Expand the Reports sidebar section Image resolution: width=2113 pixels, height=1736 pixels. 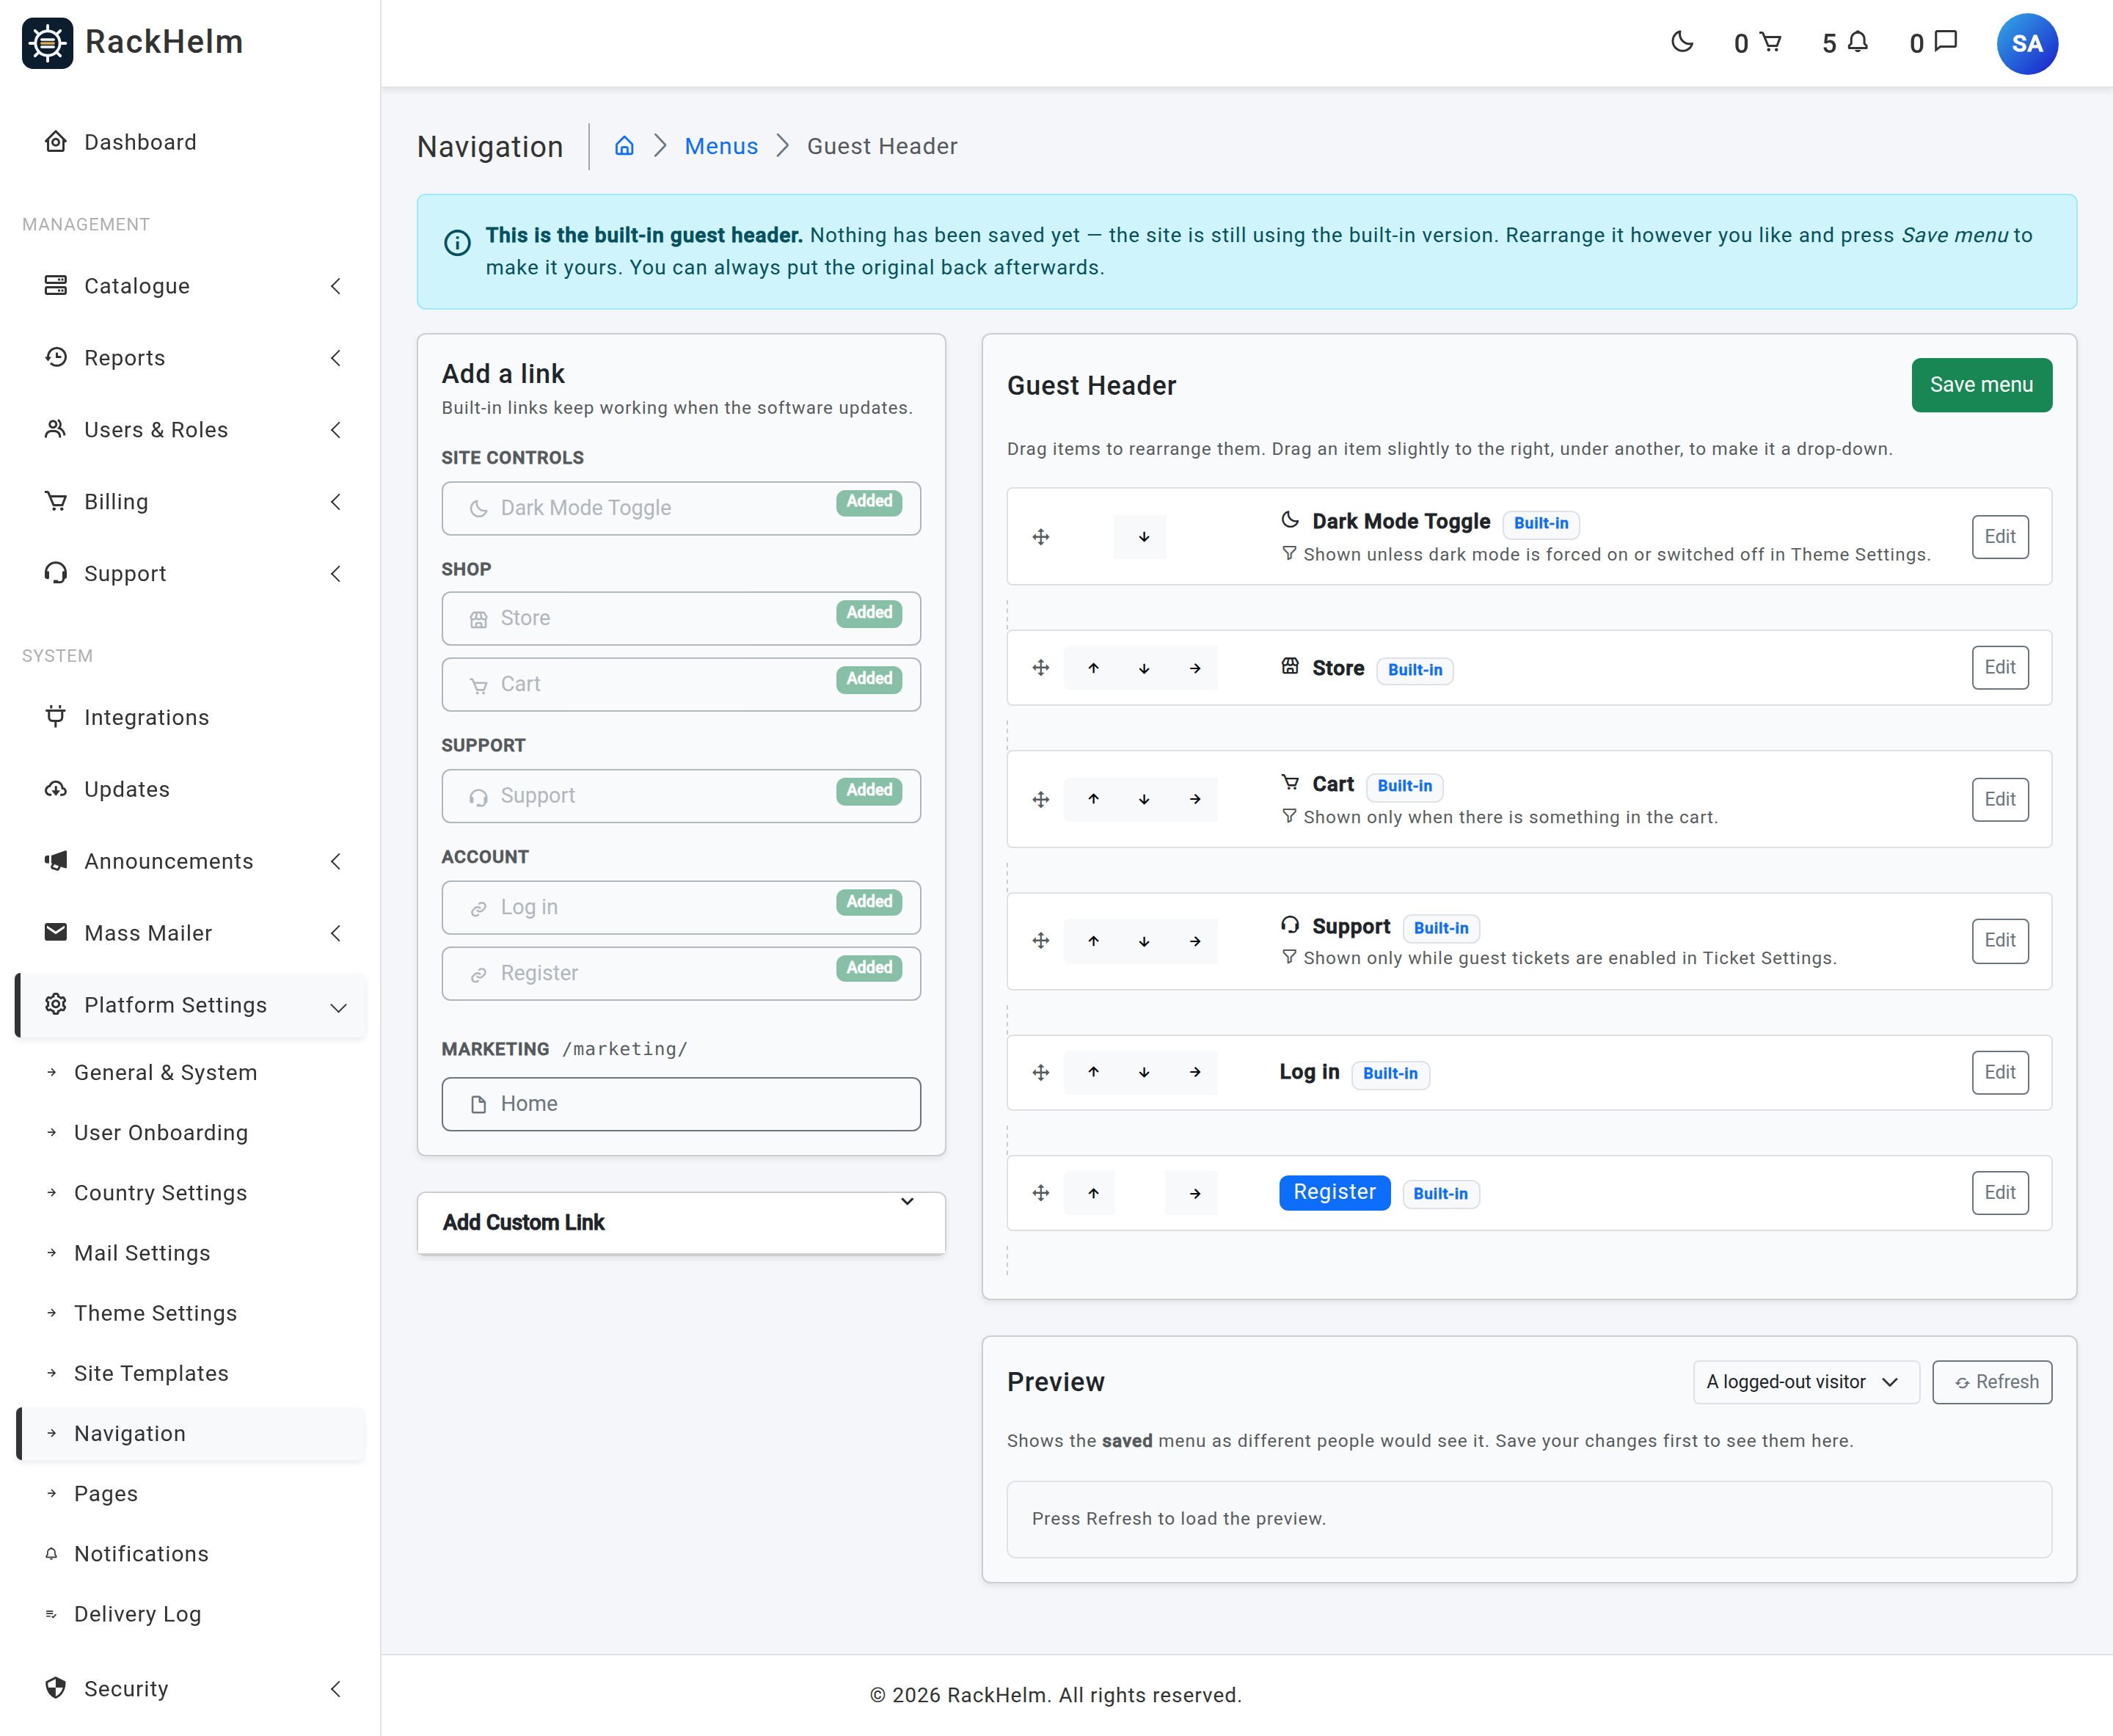point(190,358)
